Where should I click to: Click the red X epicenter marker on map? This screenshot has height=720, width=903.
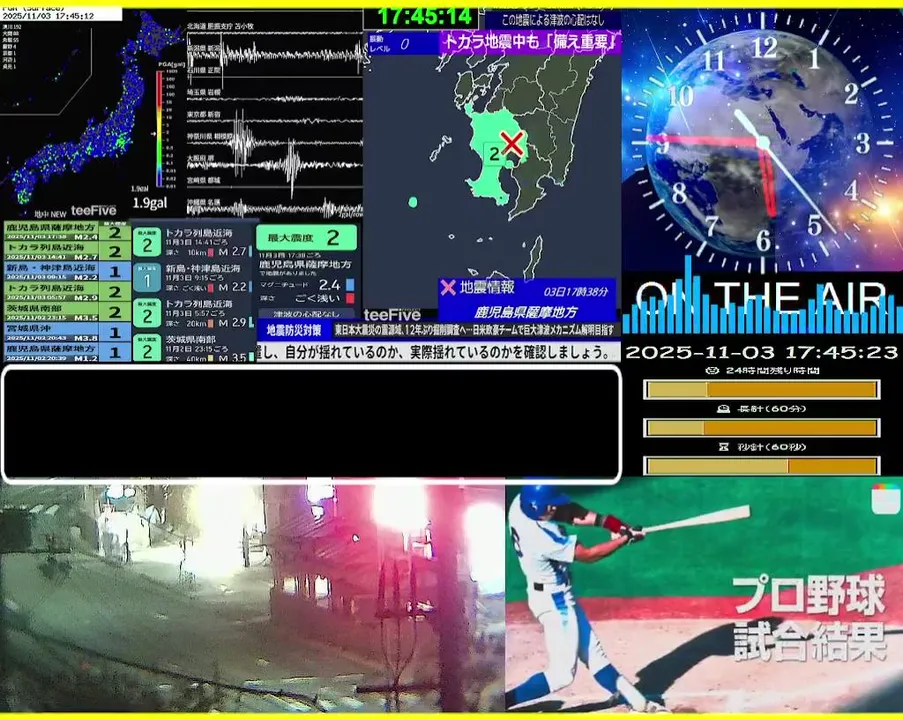[512, 143]
